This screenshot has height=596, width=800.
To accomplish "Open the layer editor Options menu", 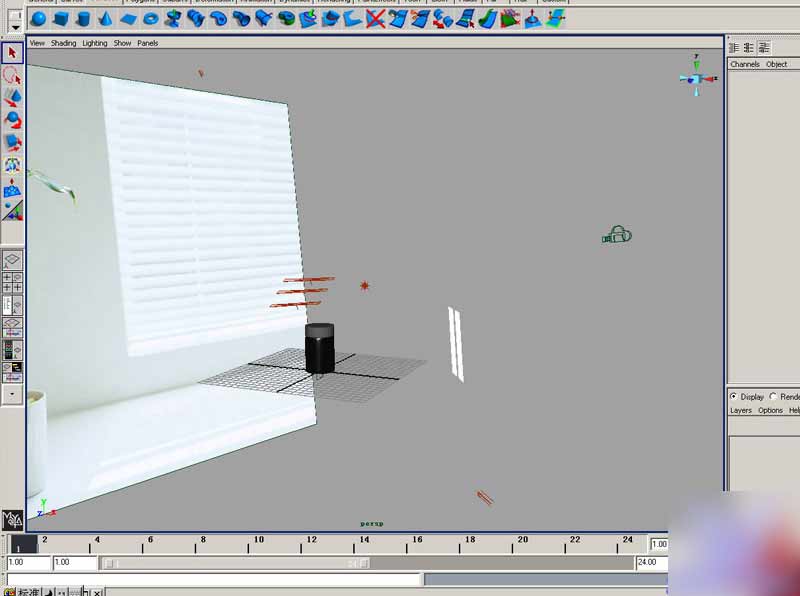I will tap(770, 410).
